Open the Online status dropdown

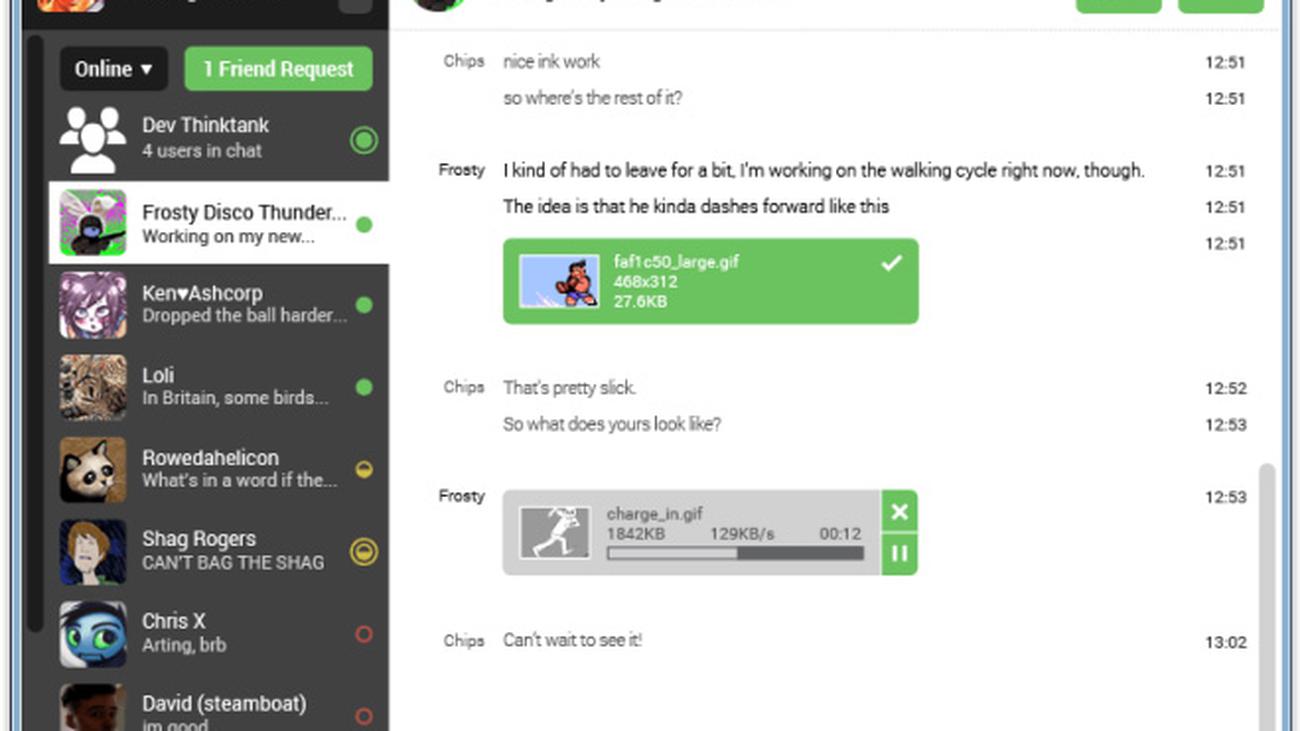tap(114, 69)
